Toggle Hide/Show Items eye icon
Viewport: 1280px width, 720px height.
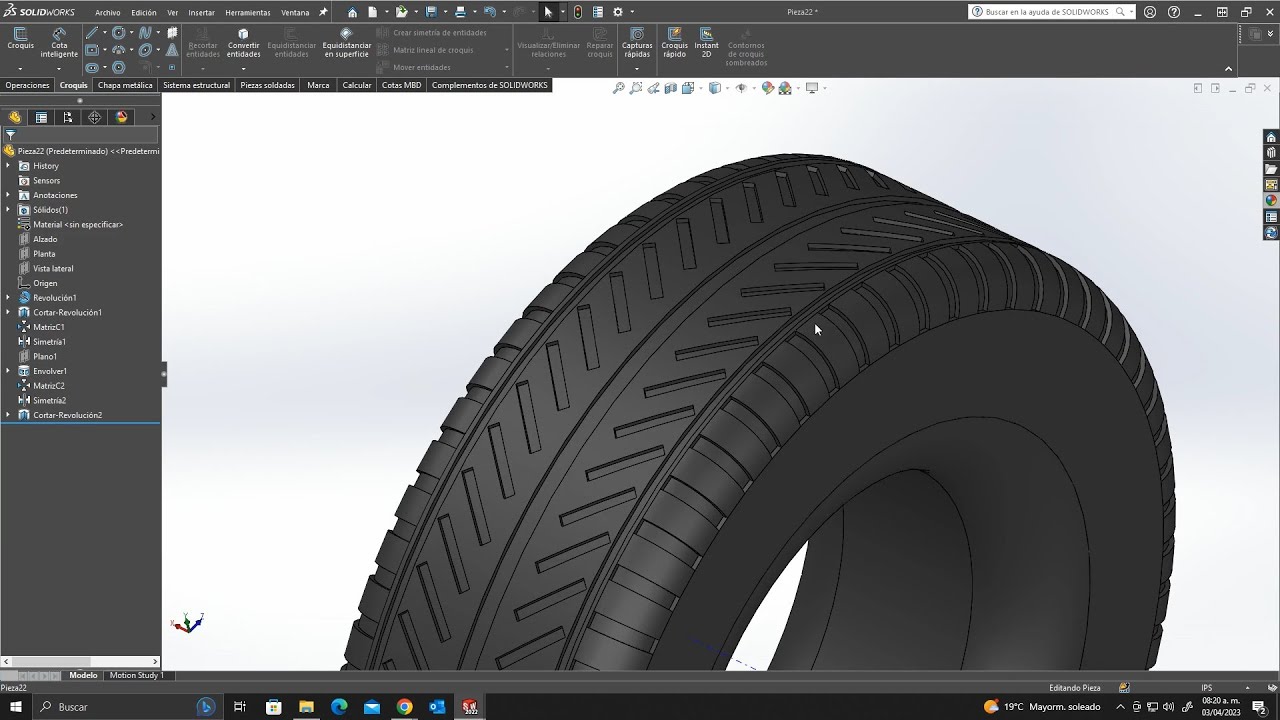coord(741,88)
